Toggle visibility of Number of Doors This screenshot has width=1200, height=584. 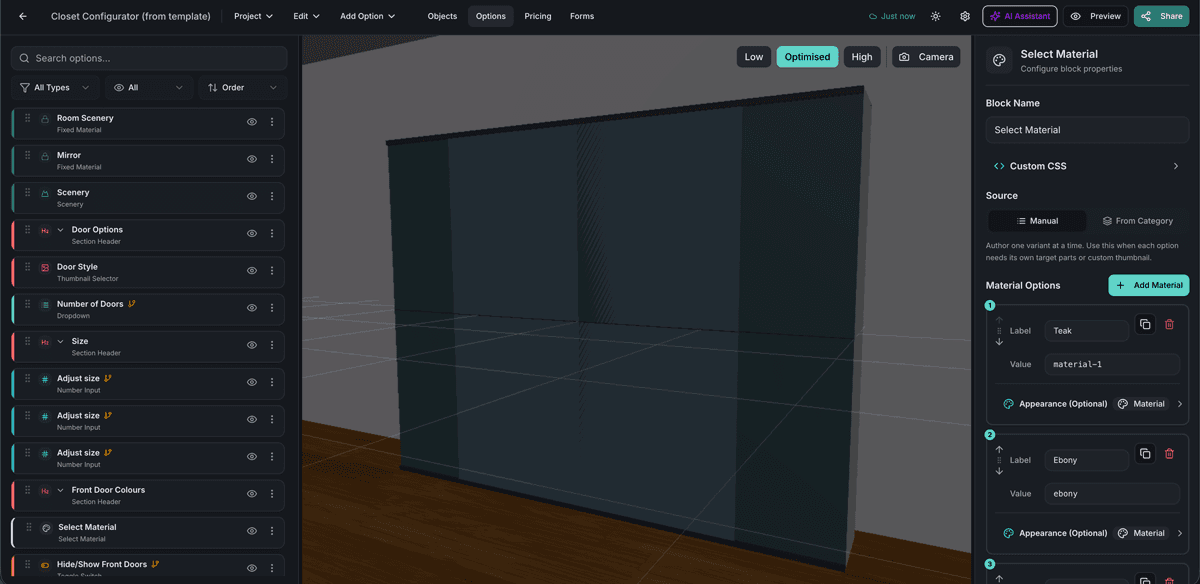(x=252, y=308)
